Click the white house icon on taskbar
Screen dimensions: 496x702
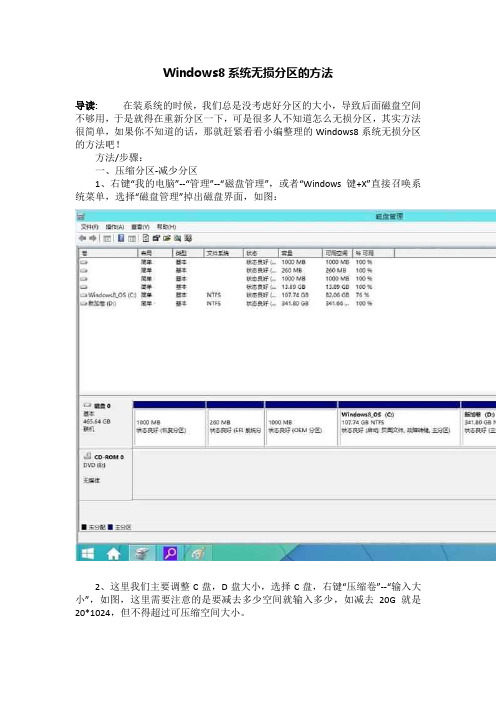[x=113, y=553]
